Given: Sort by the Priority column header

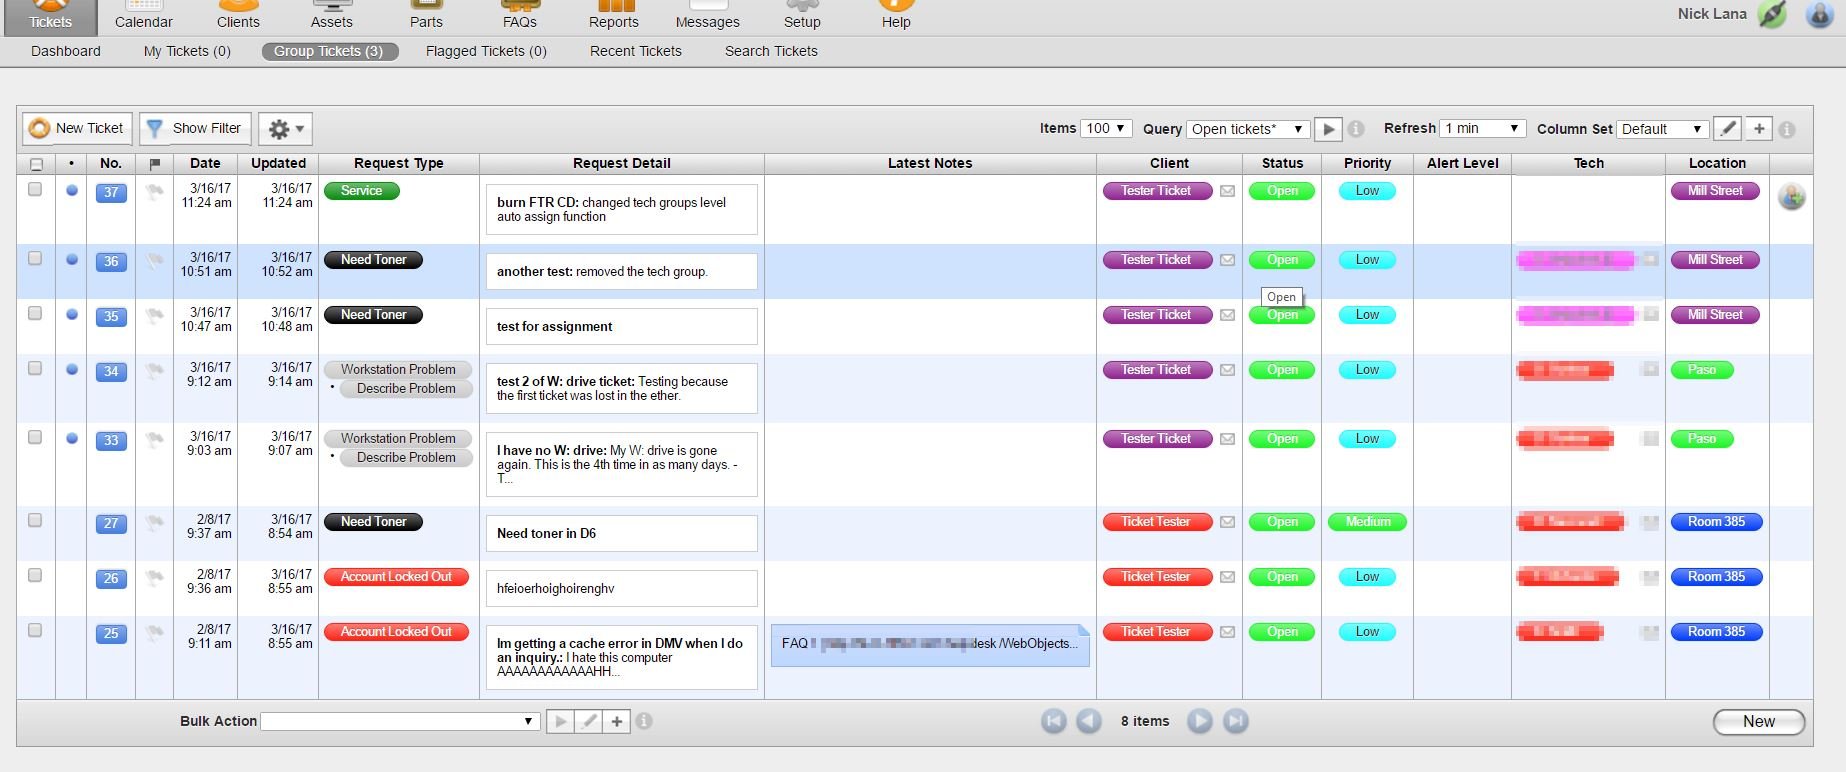Looking at the screenshot, I should tap(1367, 163).
